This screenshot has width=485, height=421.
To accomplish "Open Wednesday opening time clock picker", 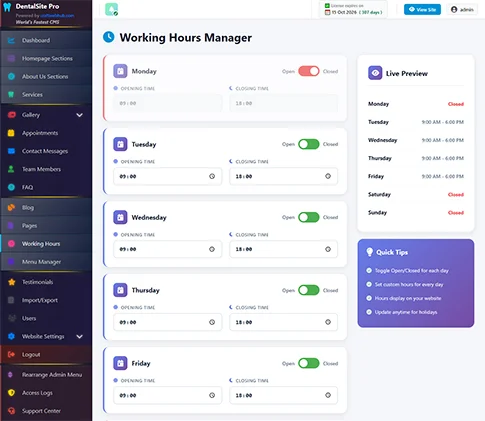I will (212, 249).
